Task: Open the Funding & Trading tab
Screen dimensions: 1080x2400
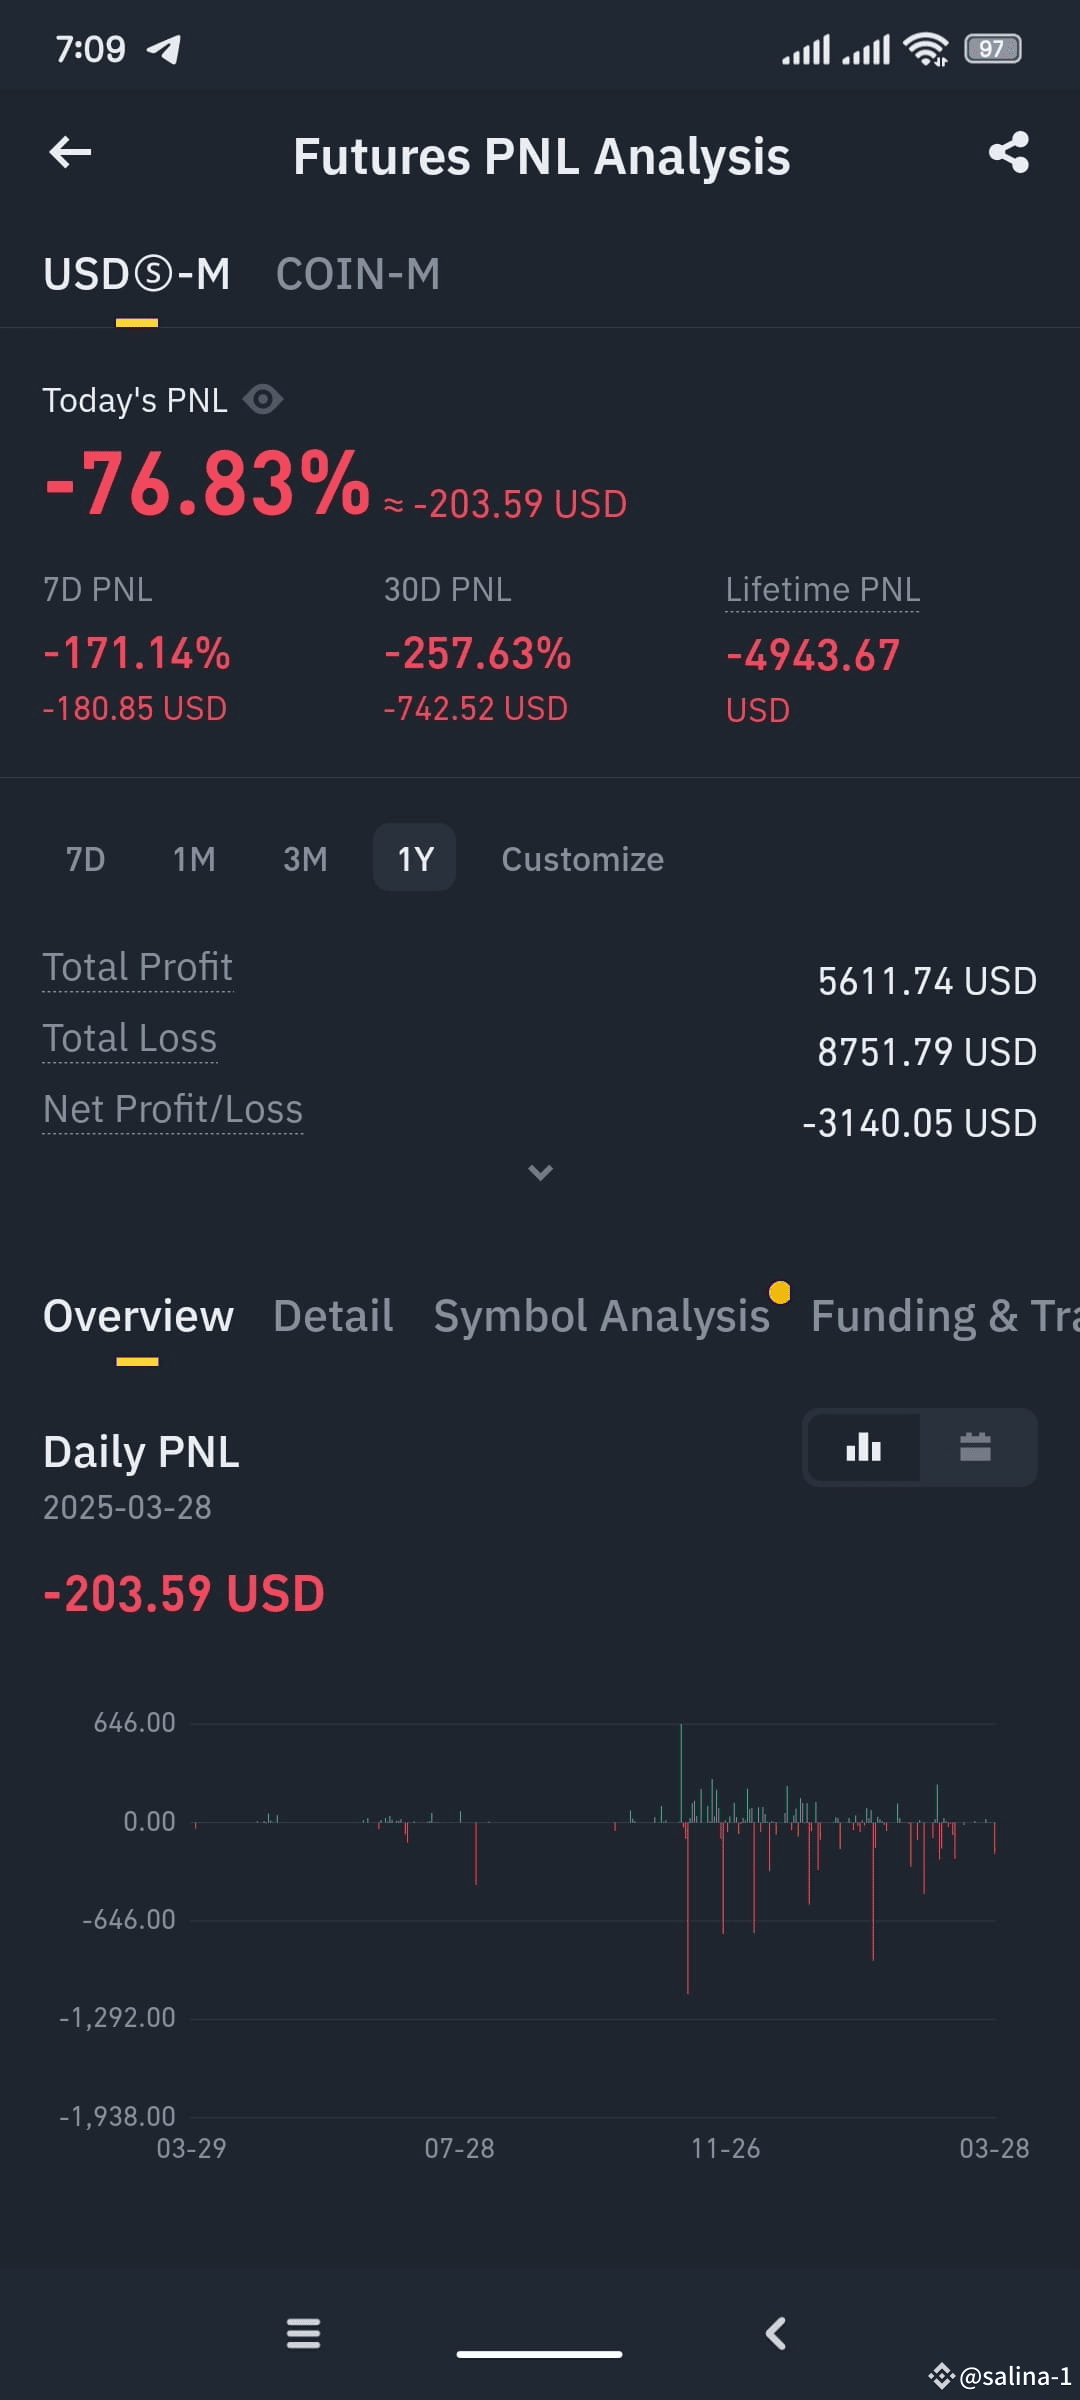Action: [945, 1316]
